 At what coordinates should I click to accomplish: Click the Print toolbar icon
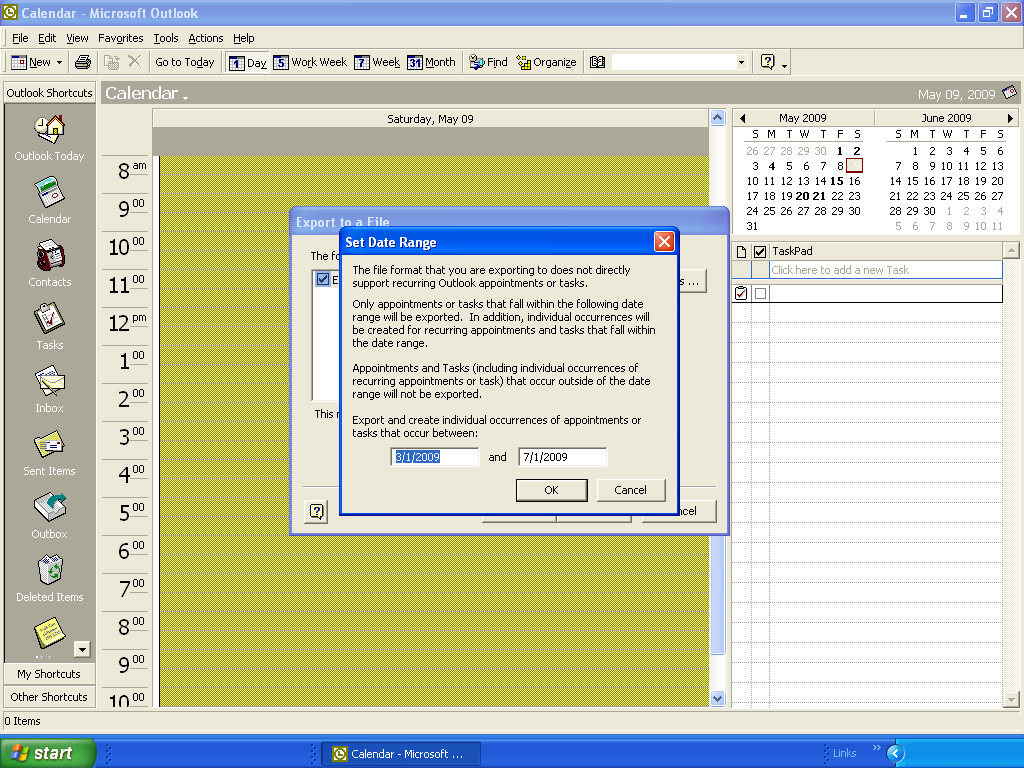pyautogui.click(x=83, y=62)
